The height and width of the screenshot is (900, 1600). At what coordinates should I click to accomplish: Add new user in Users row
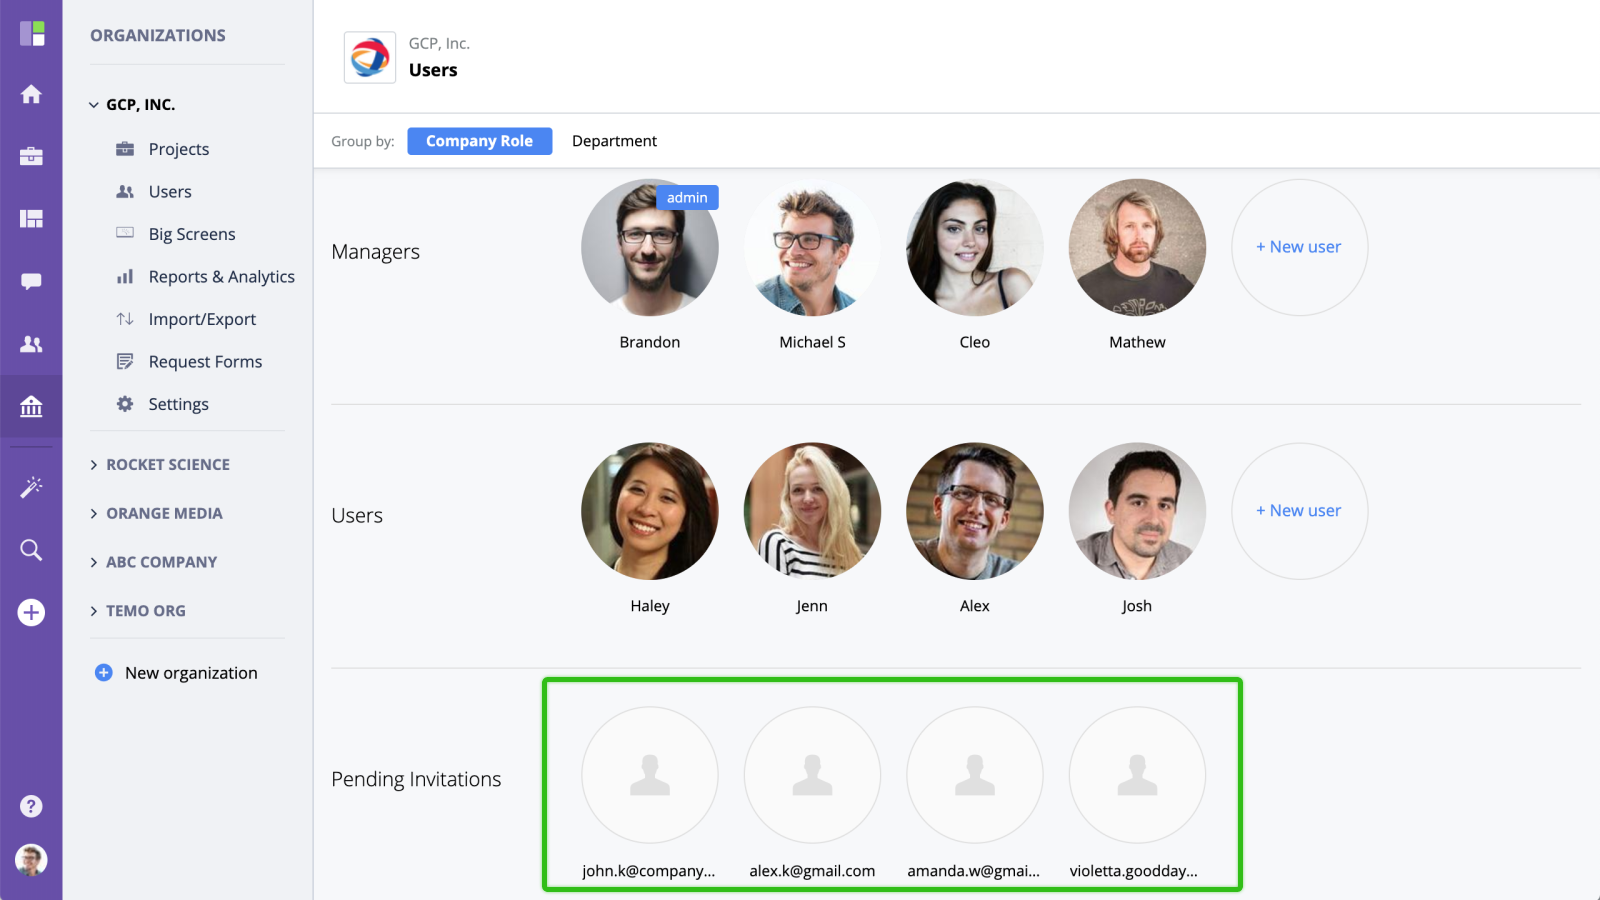tap(1299, 511)
